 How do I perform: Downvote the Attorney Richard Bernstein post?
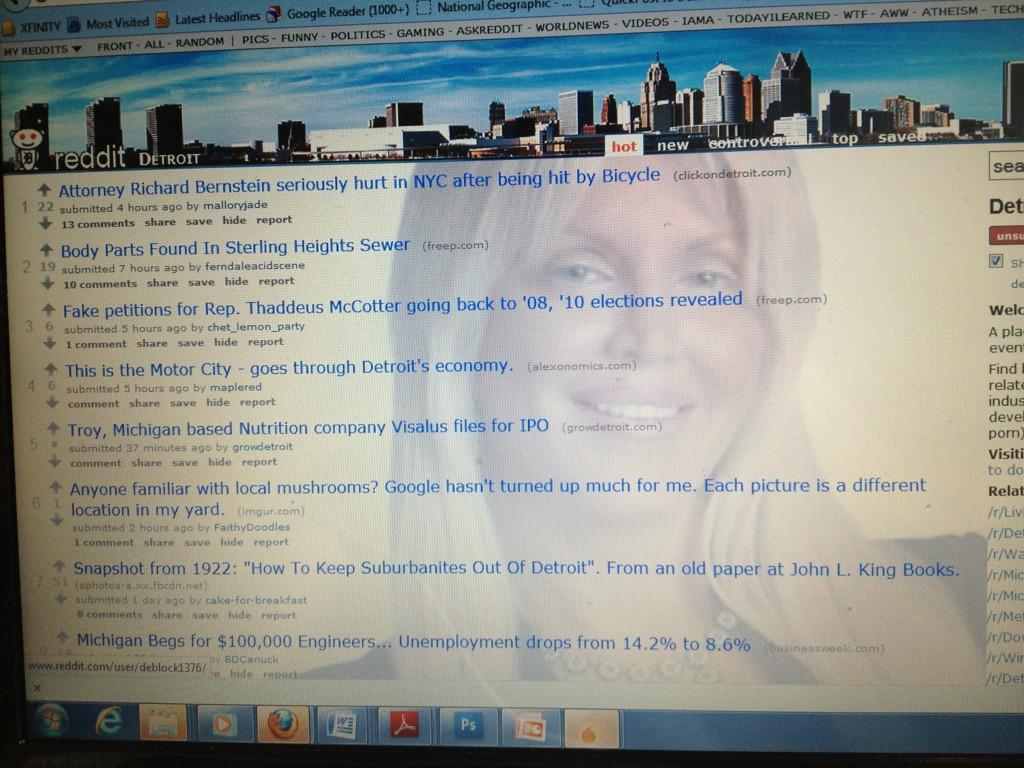pyautogui.click(x=45, y=223)
